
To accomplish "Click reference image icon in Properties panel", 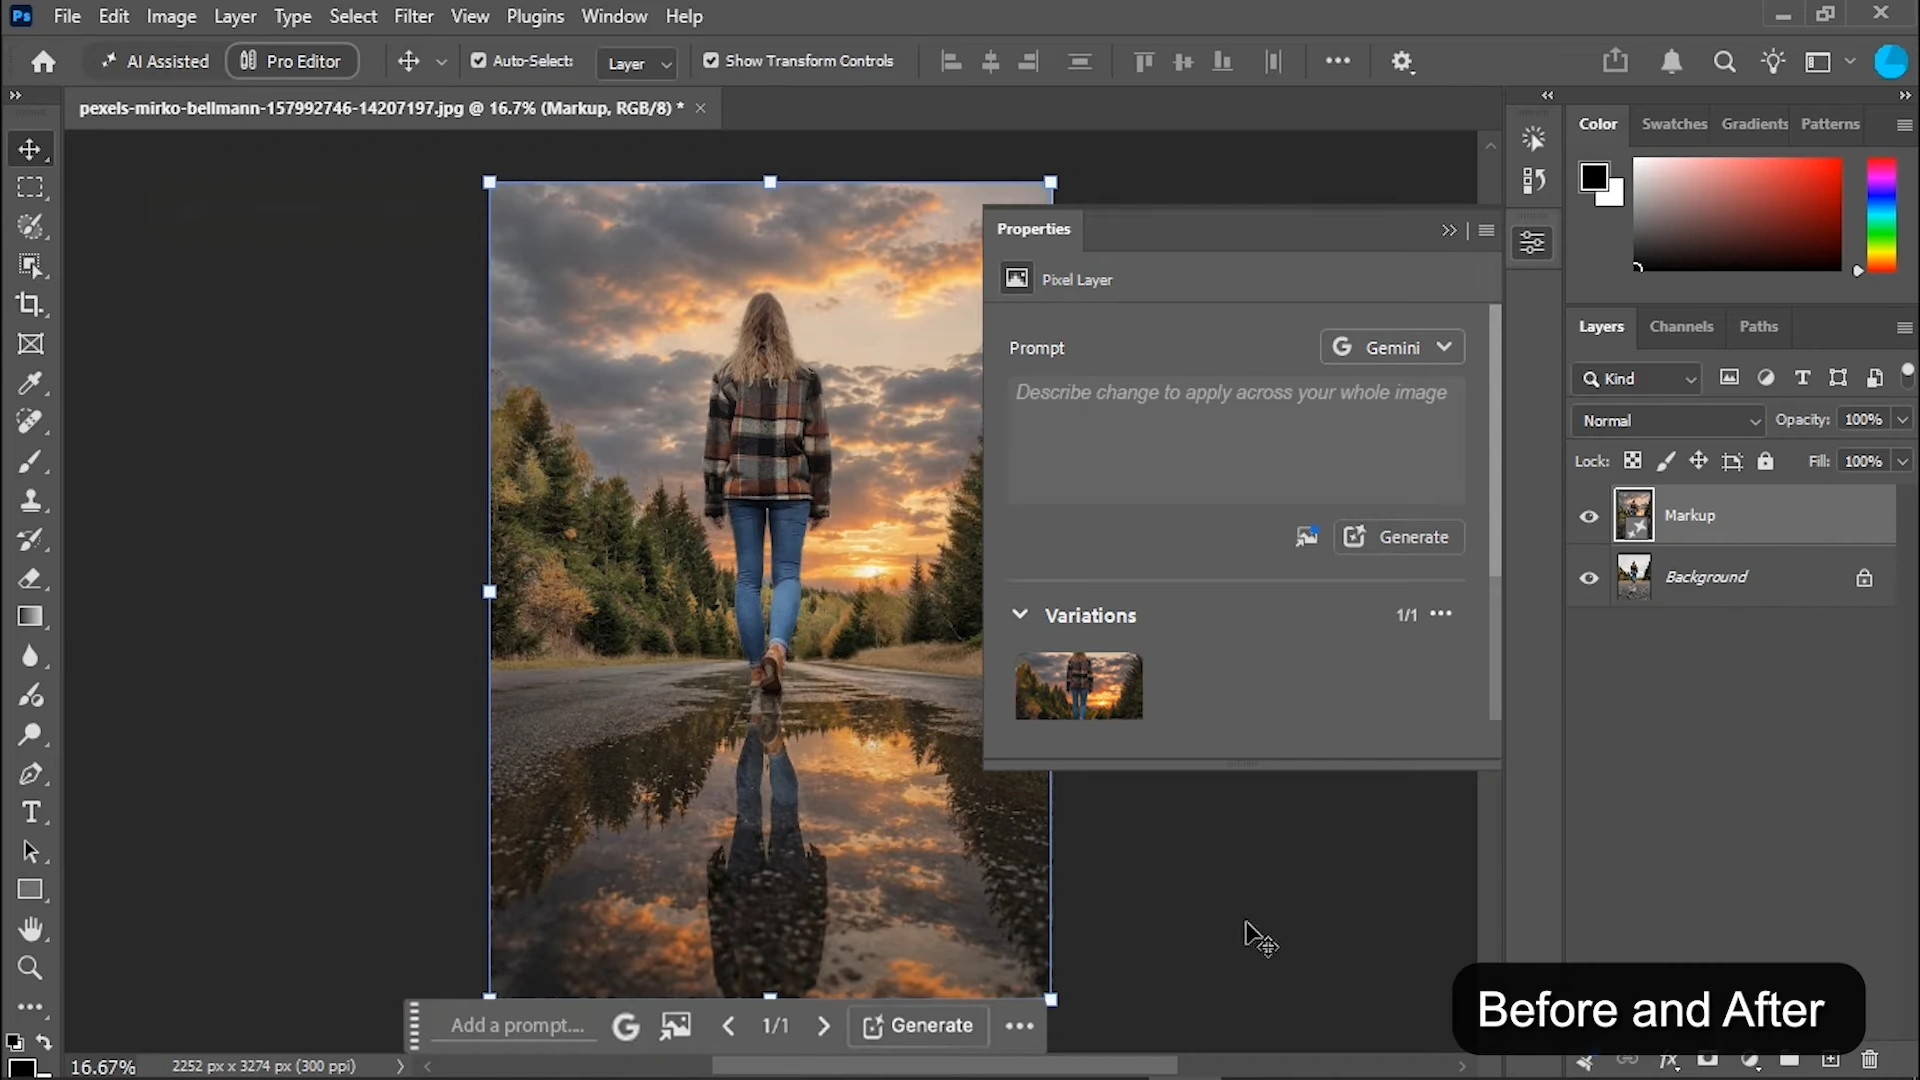I will pyautogui.click(x=1306, y=537).
